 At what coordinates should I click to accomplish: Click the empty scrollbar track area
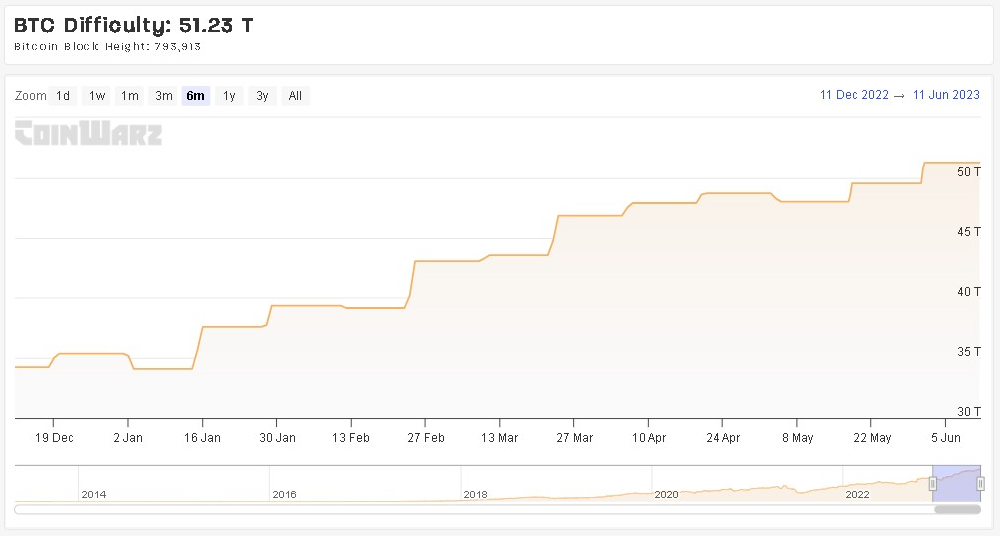pos(470,509)
